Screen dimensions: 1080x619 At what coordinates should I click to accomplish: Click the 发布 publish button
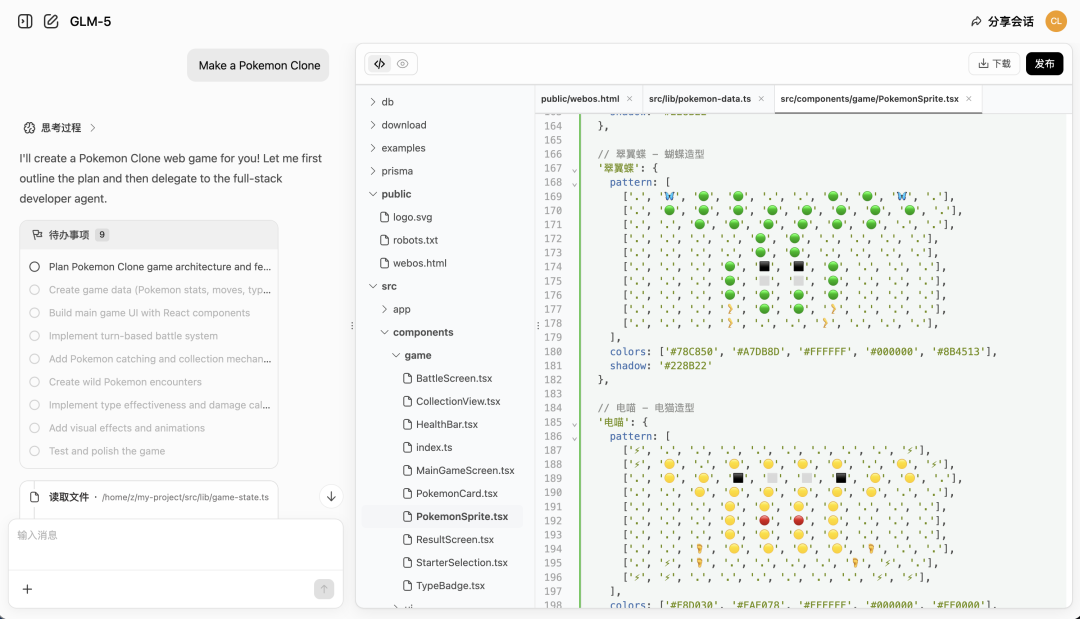click(x=1044, y=64)
